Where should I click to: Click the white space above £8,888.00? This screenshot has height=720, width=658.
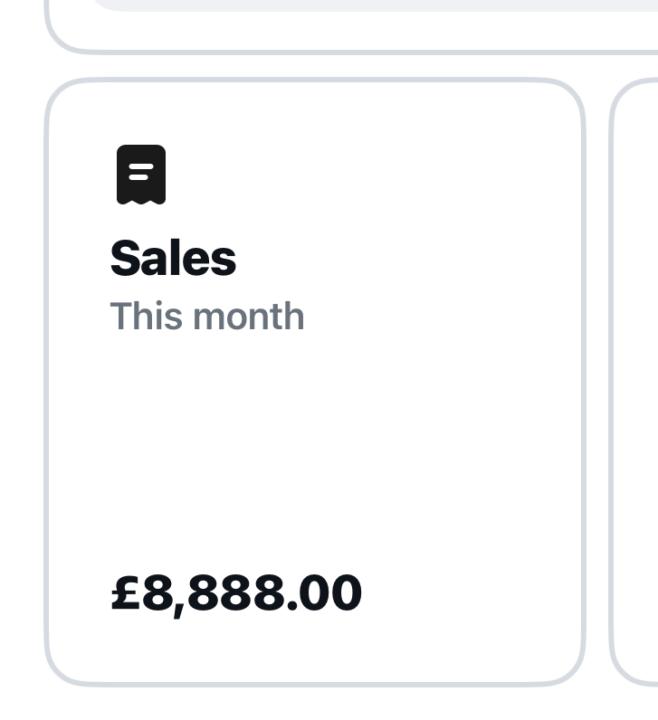(236, 480)
